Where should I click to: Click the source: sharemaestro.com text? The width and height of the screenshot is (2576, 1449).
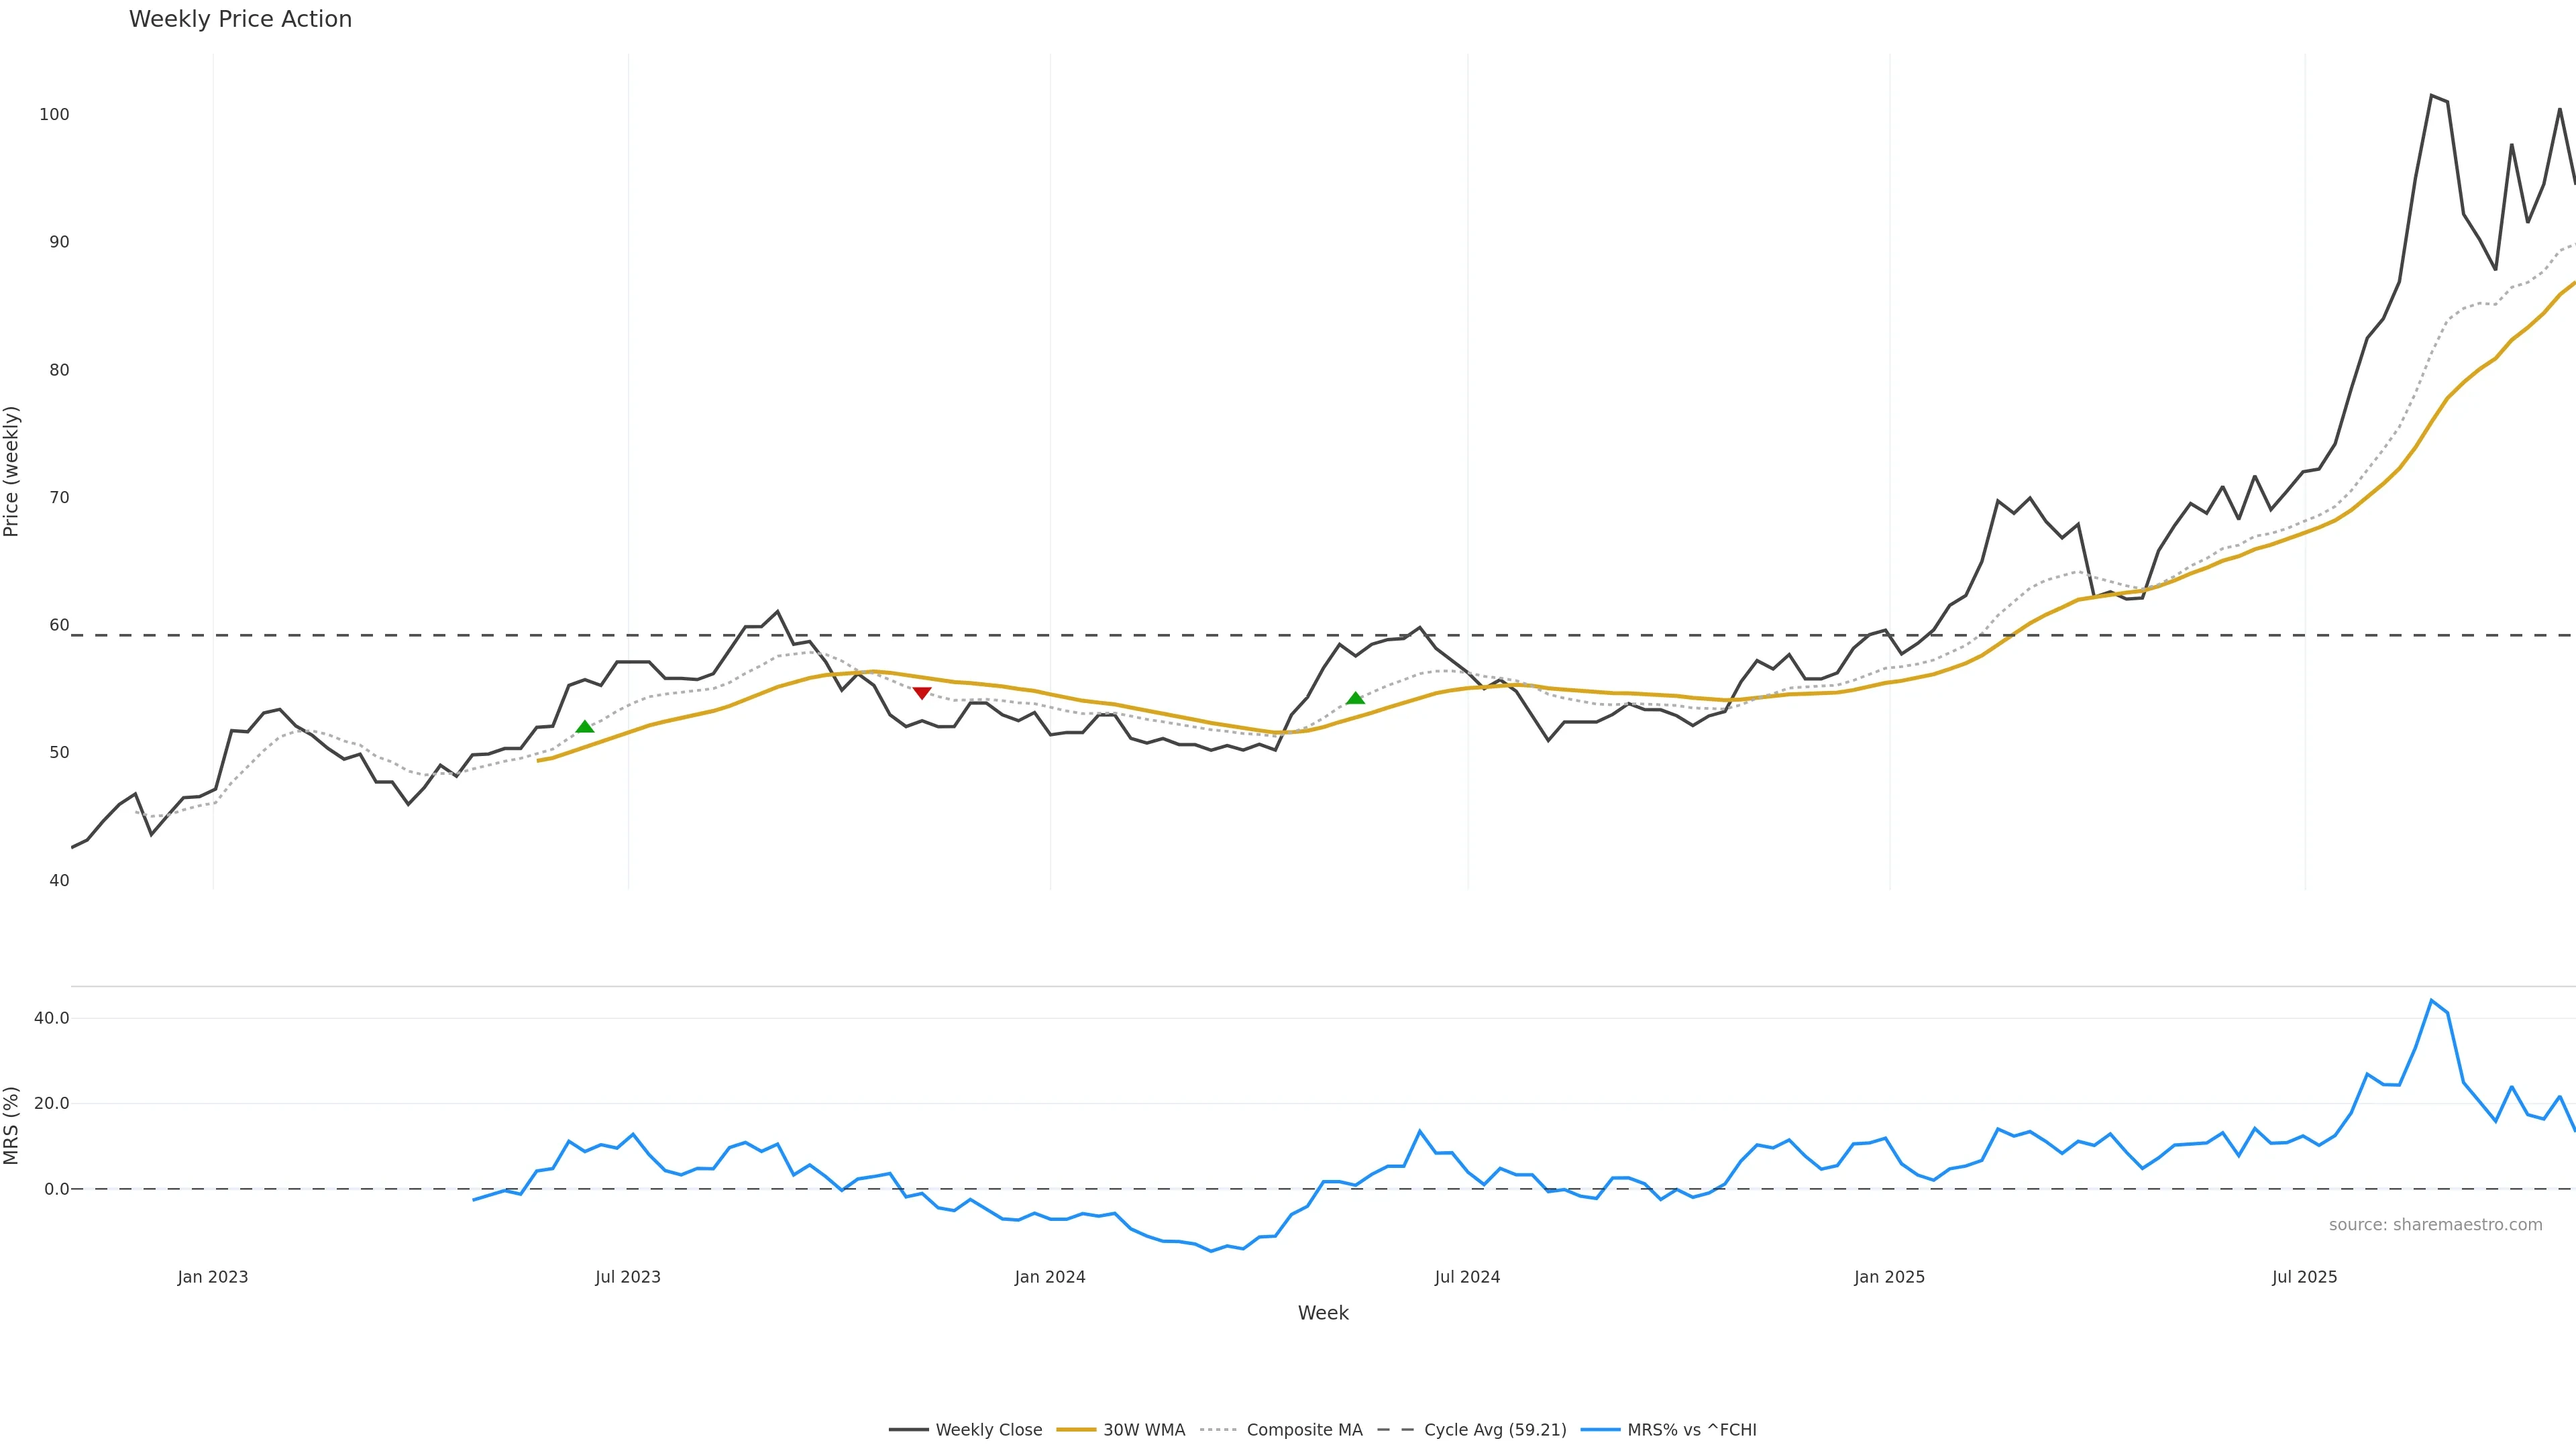(2435, 1225)
